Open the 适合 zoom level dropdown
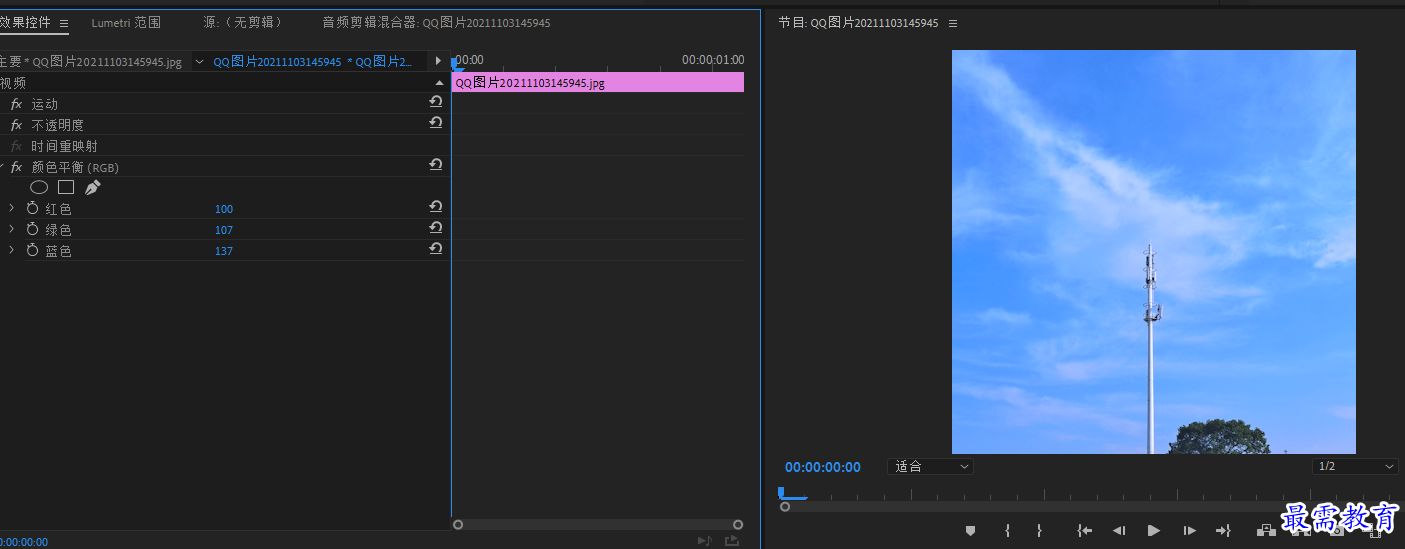Image resolution: width=1405 pixels, height=549 pixels. coord(930,466)
